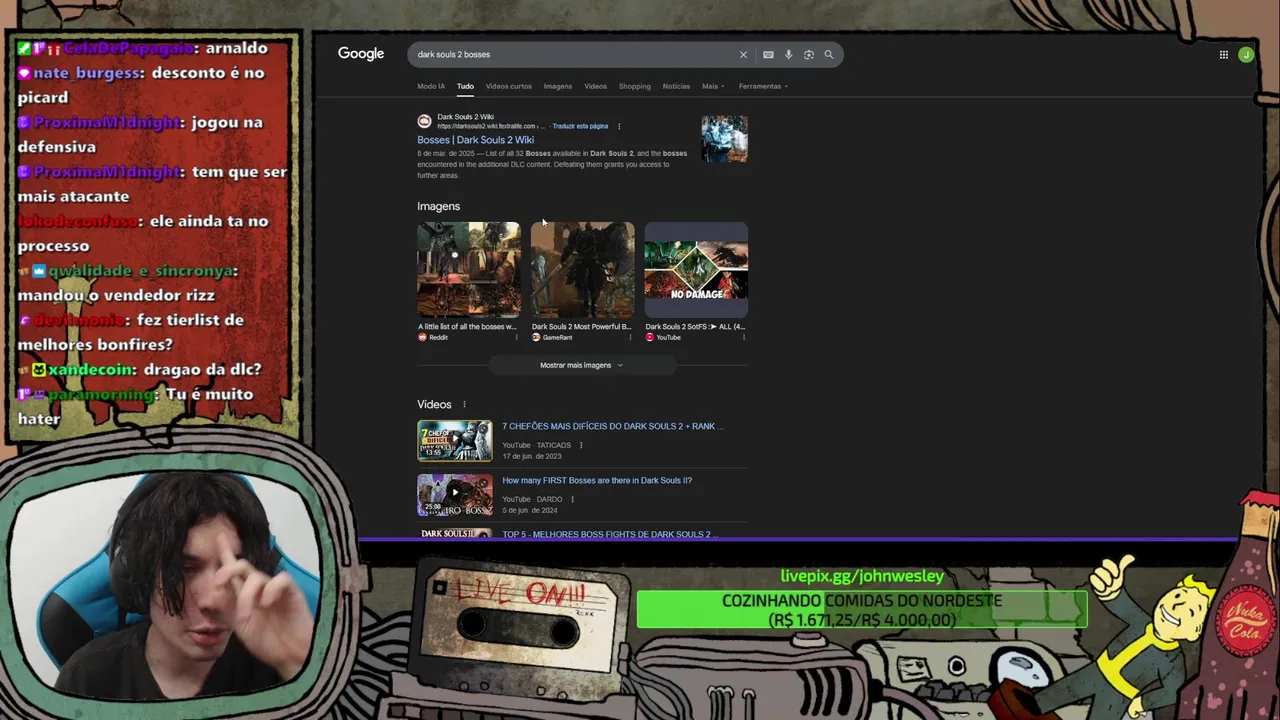
Task: Click the 'Dark Souls 2 SotFS' caption
Action: click(695, 326)
